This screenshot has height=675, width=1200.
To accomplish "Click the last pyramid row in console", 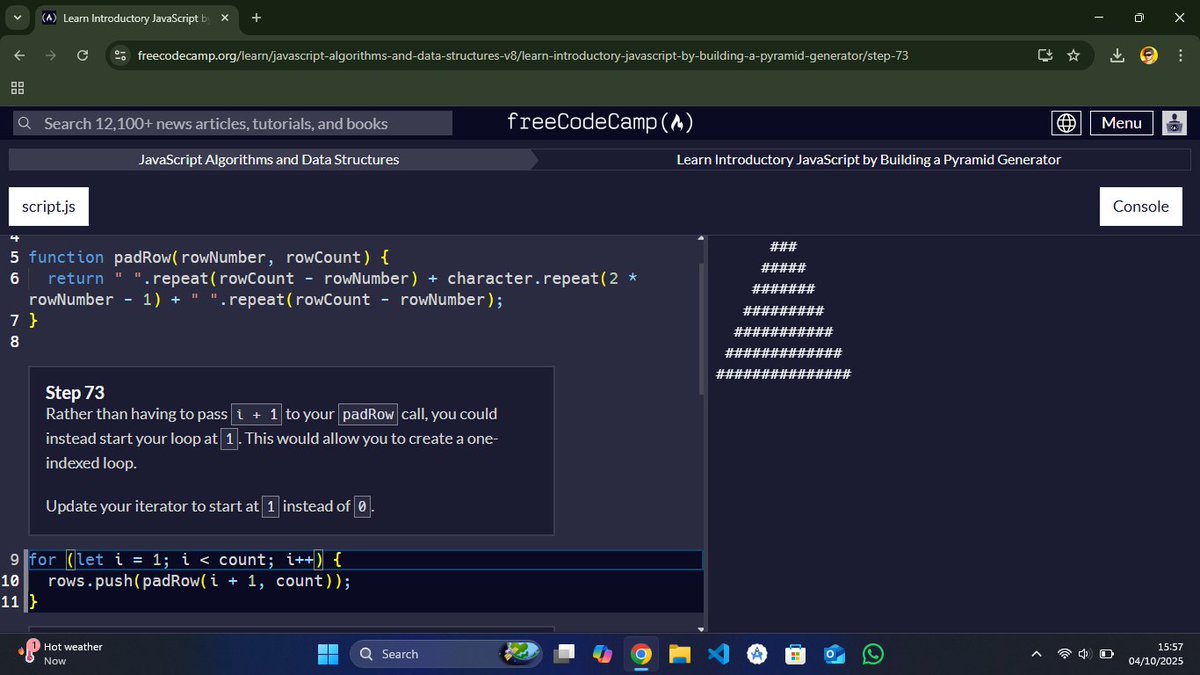I will (783, 374).
